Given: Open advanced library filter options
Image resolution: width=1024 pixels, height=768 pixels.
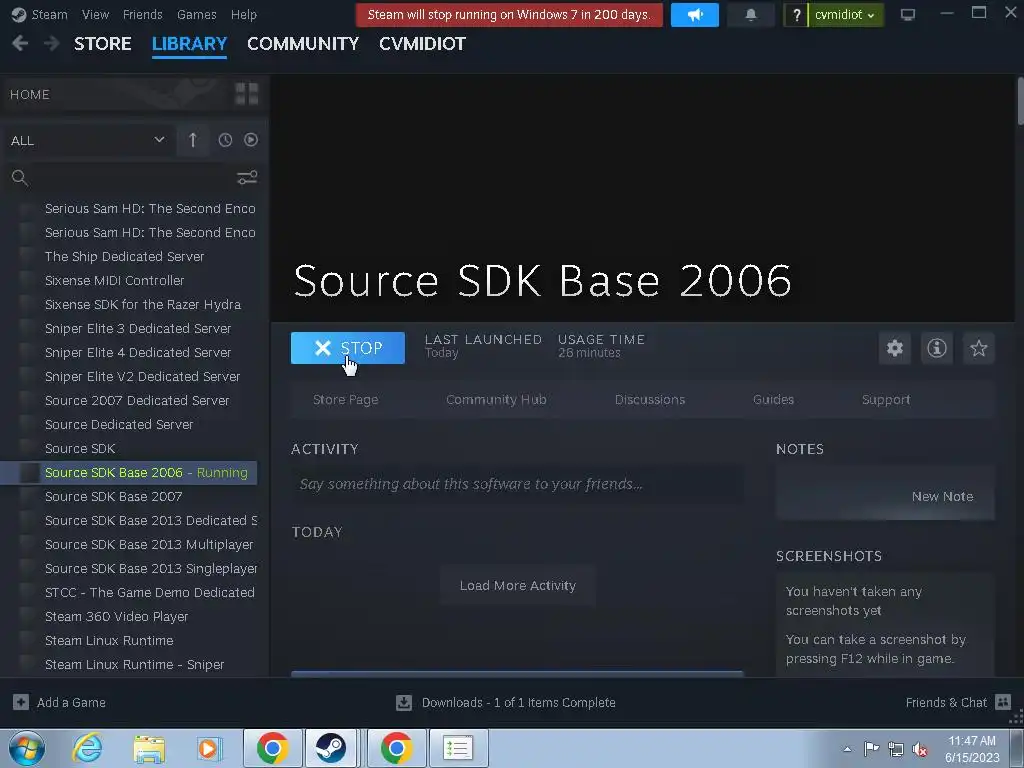Looking at the screenshot, I should (247, 178).
